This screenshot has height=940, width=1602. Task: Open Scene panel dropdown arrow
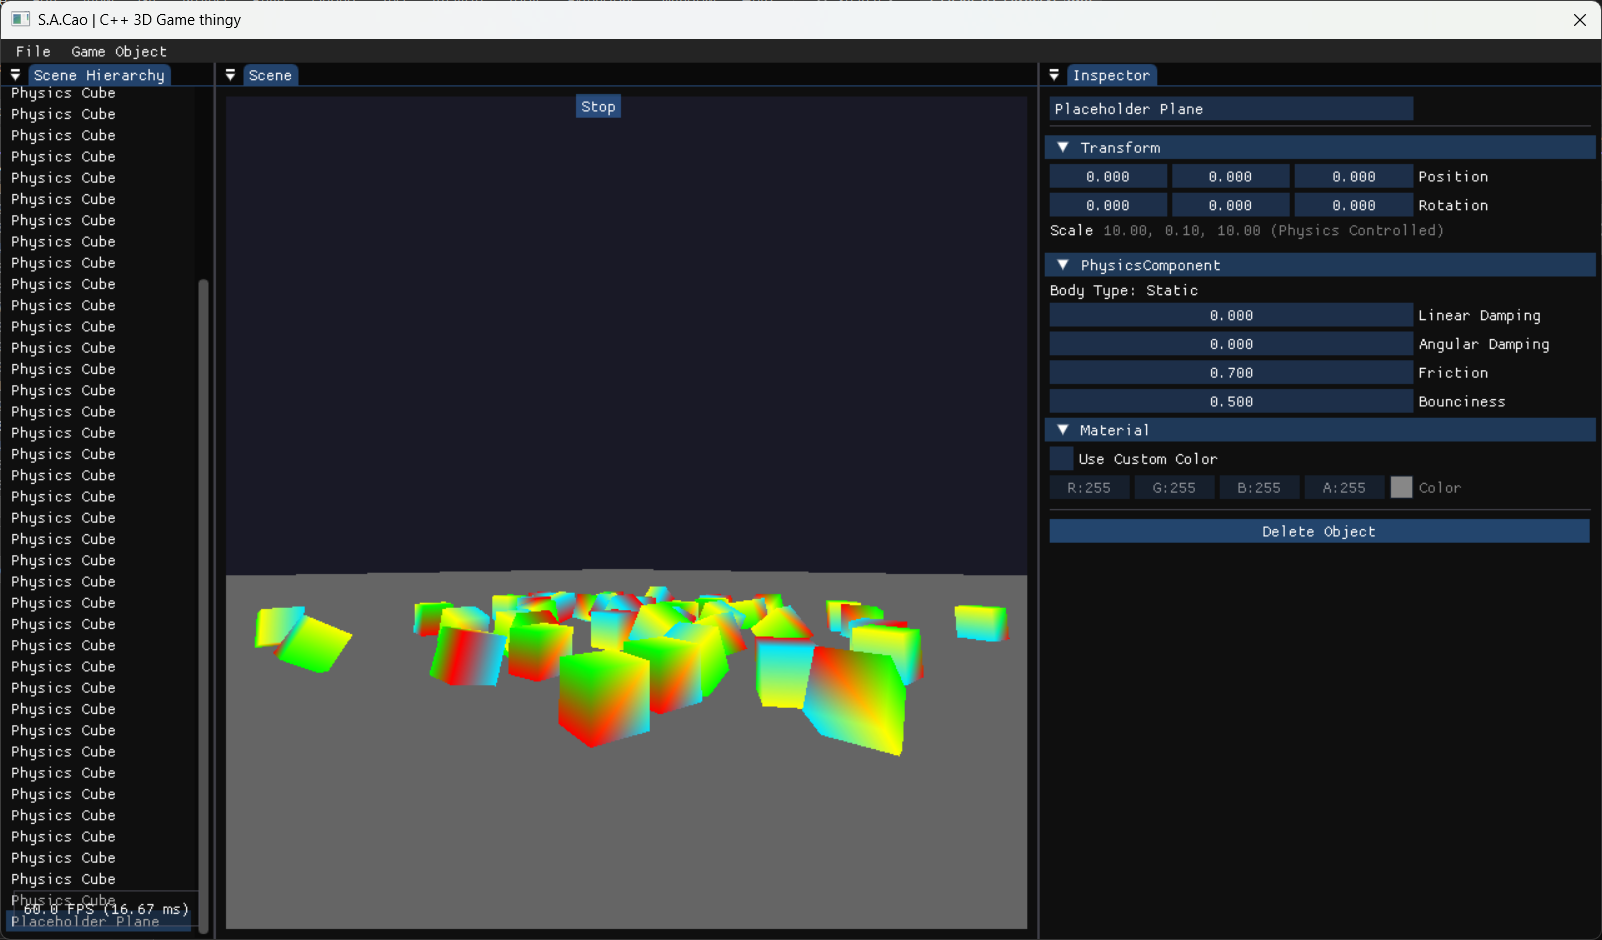(x=230, y=75)
